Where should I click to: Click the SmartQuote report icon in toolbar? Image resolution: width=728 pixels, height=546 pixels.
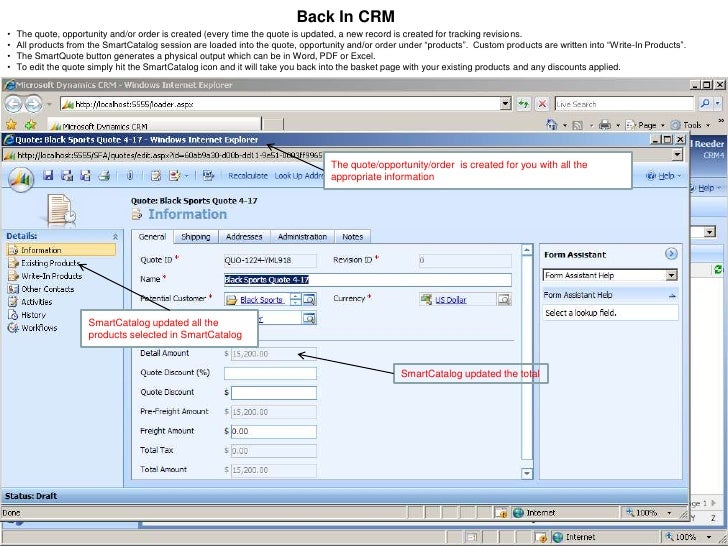208,176
